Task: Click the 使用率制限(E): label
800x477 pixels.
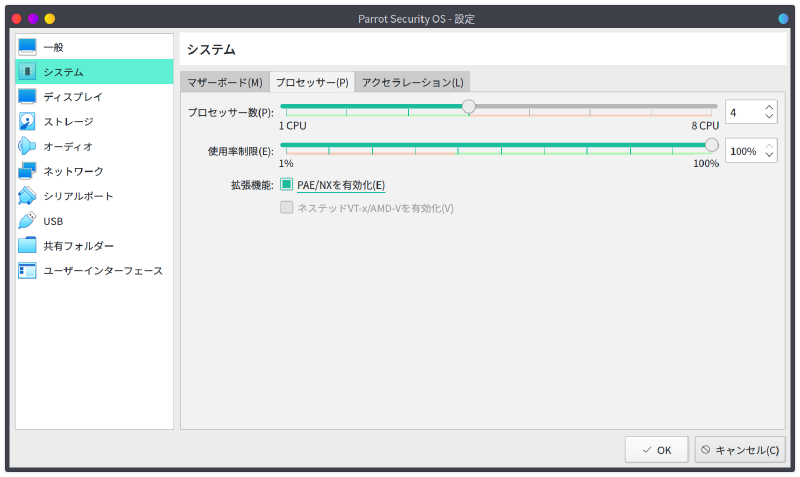Action: point(241,151)
